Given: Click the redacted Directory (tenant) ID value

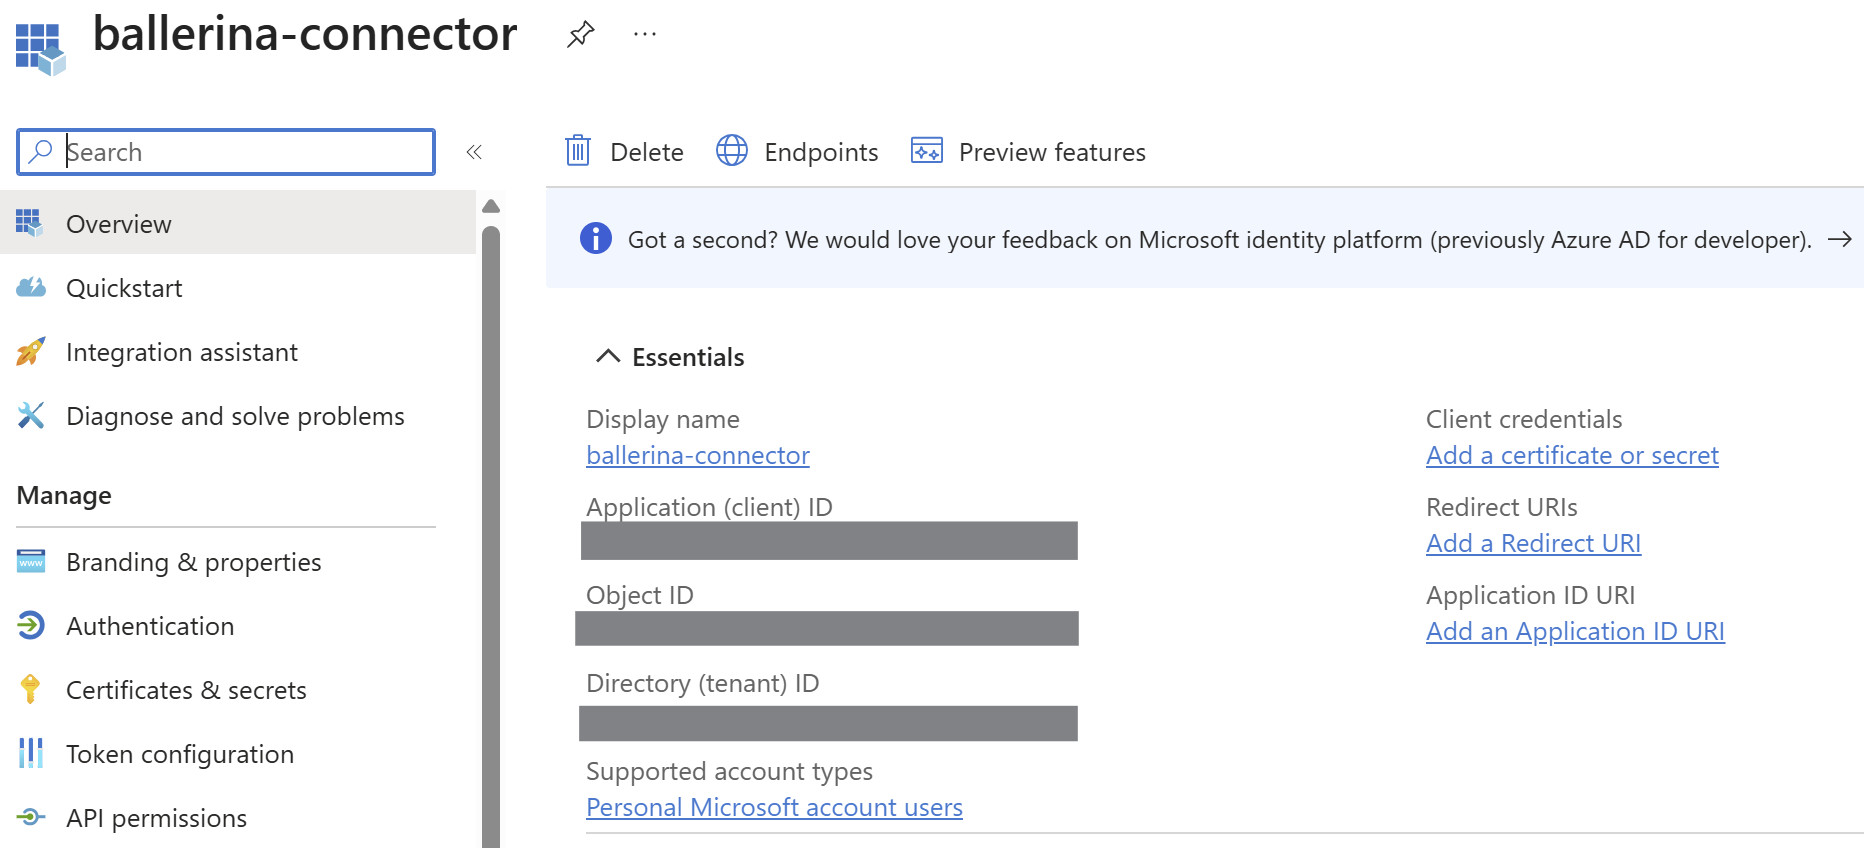Looking at the screenshot, I should click(x=828, y=724).
